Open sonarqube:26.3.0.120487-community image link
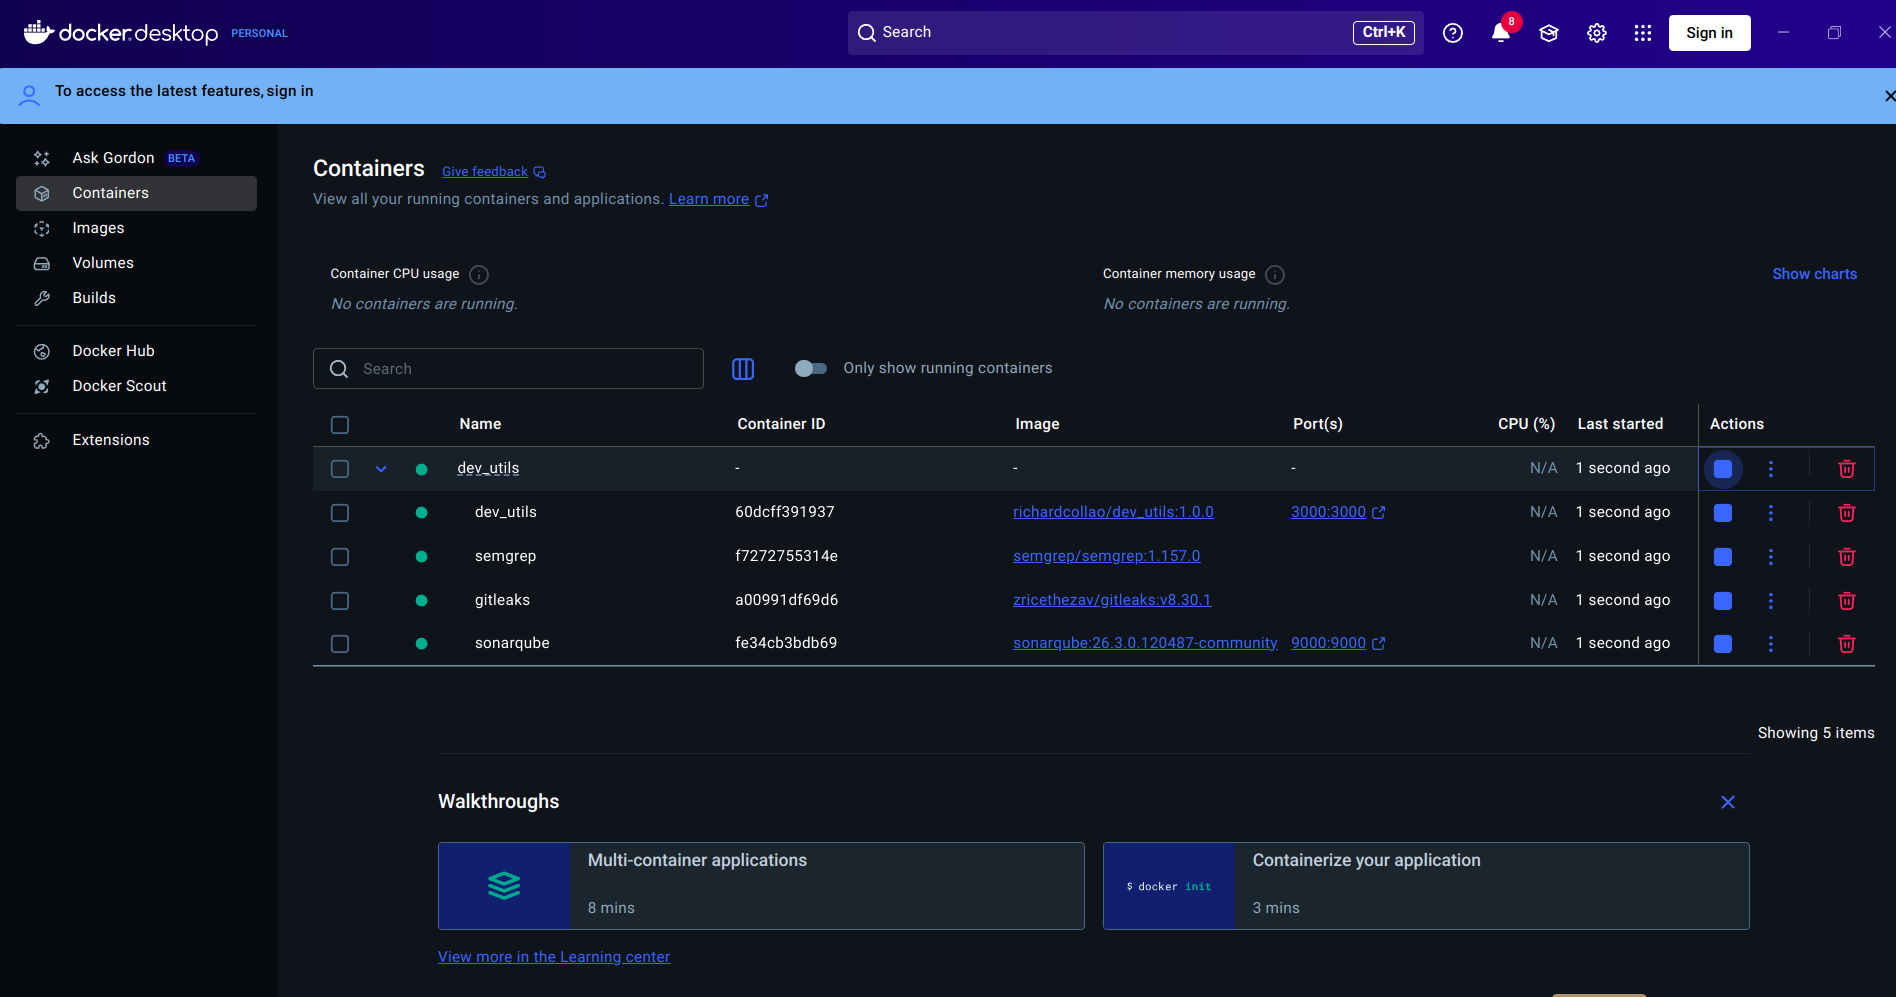 coord(1145,643)
